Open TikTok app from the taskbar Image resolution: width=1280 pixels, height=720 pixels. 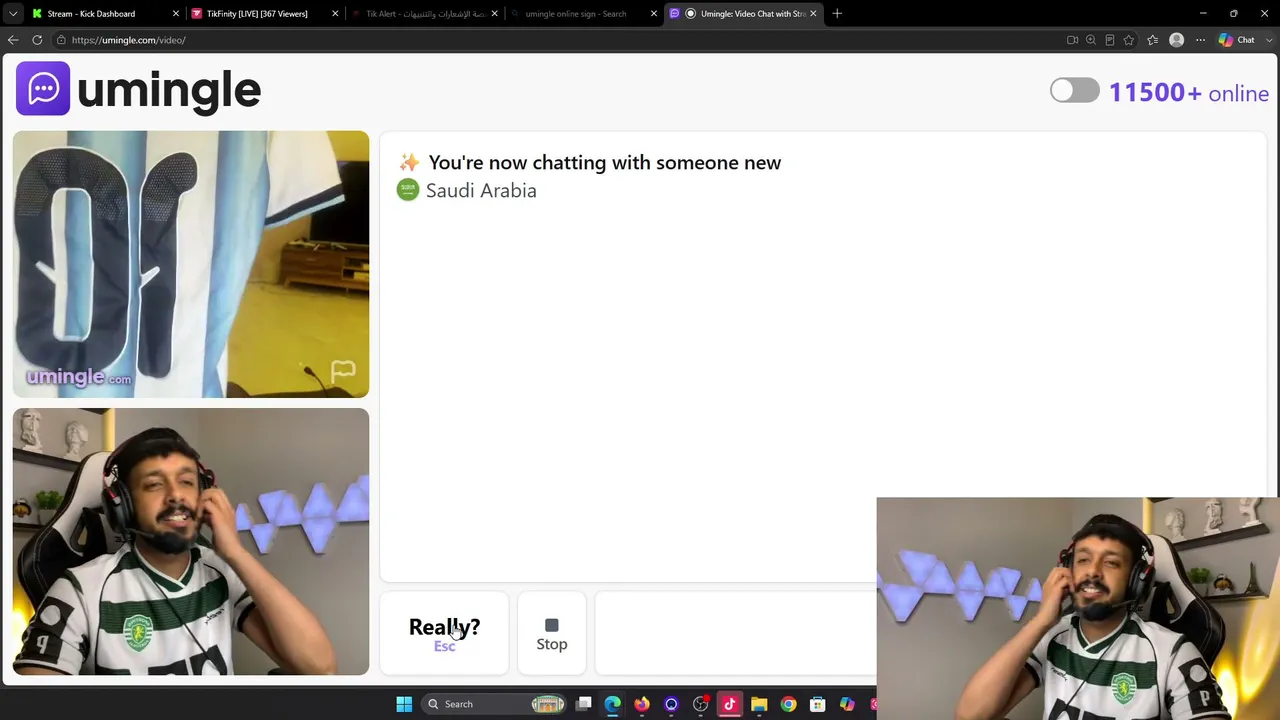[x=729, y=704]
